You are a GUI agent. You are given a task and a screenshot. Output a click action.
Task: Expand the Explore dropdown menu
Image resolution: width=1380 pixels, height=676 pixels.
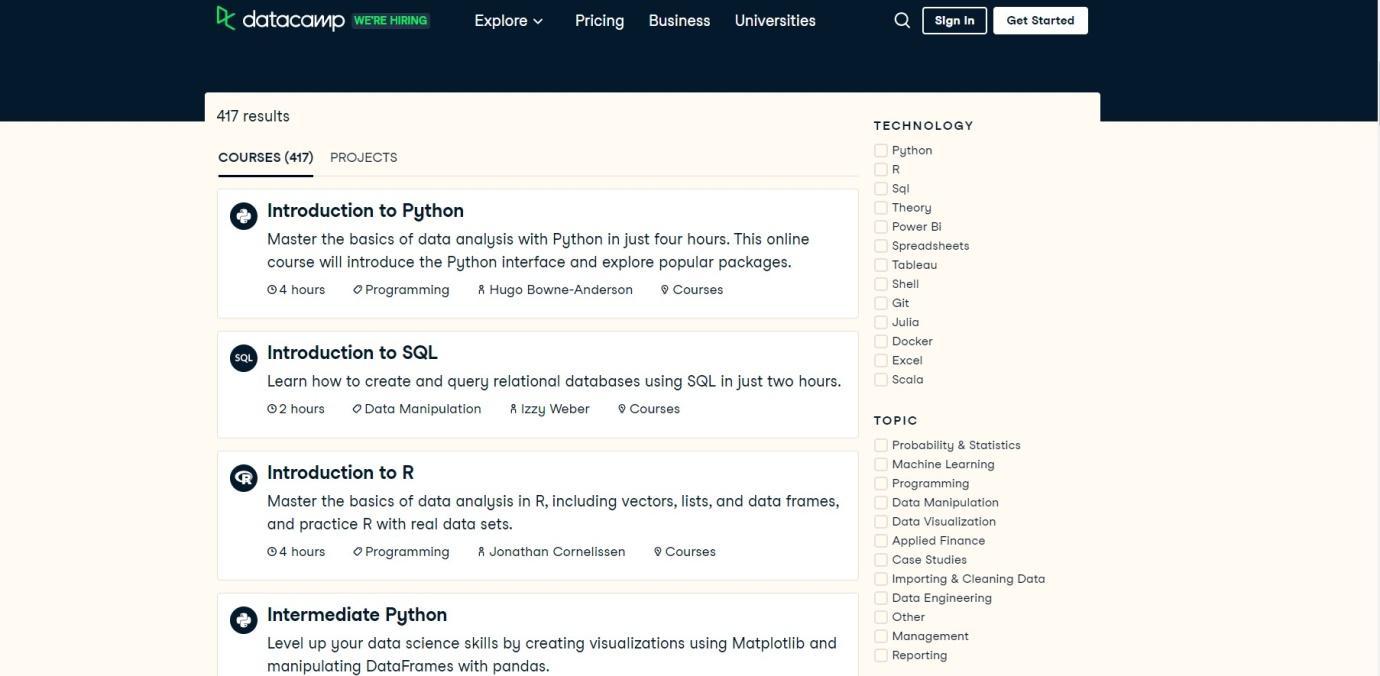(508, 21)
